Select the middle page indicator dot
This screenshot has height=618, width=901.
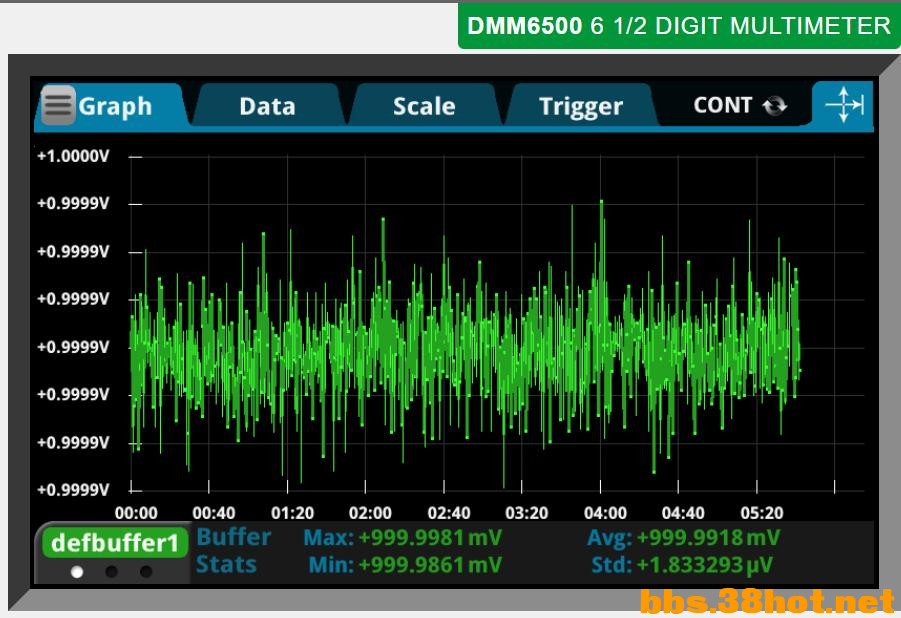coord(112,572)
